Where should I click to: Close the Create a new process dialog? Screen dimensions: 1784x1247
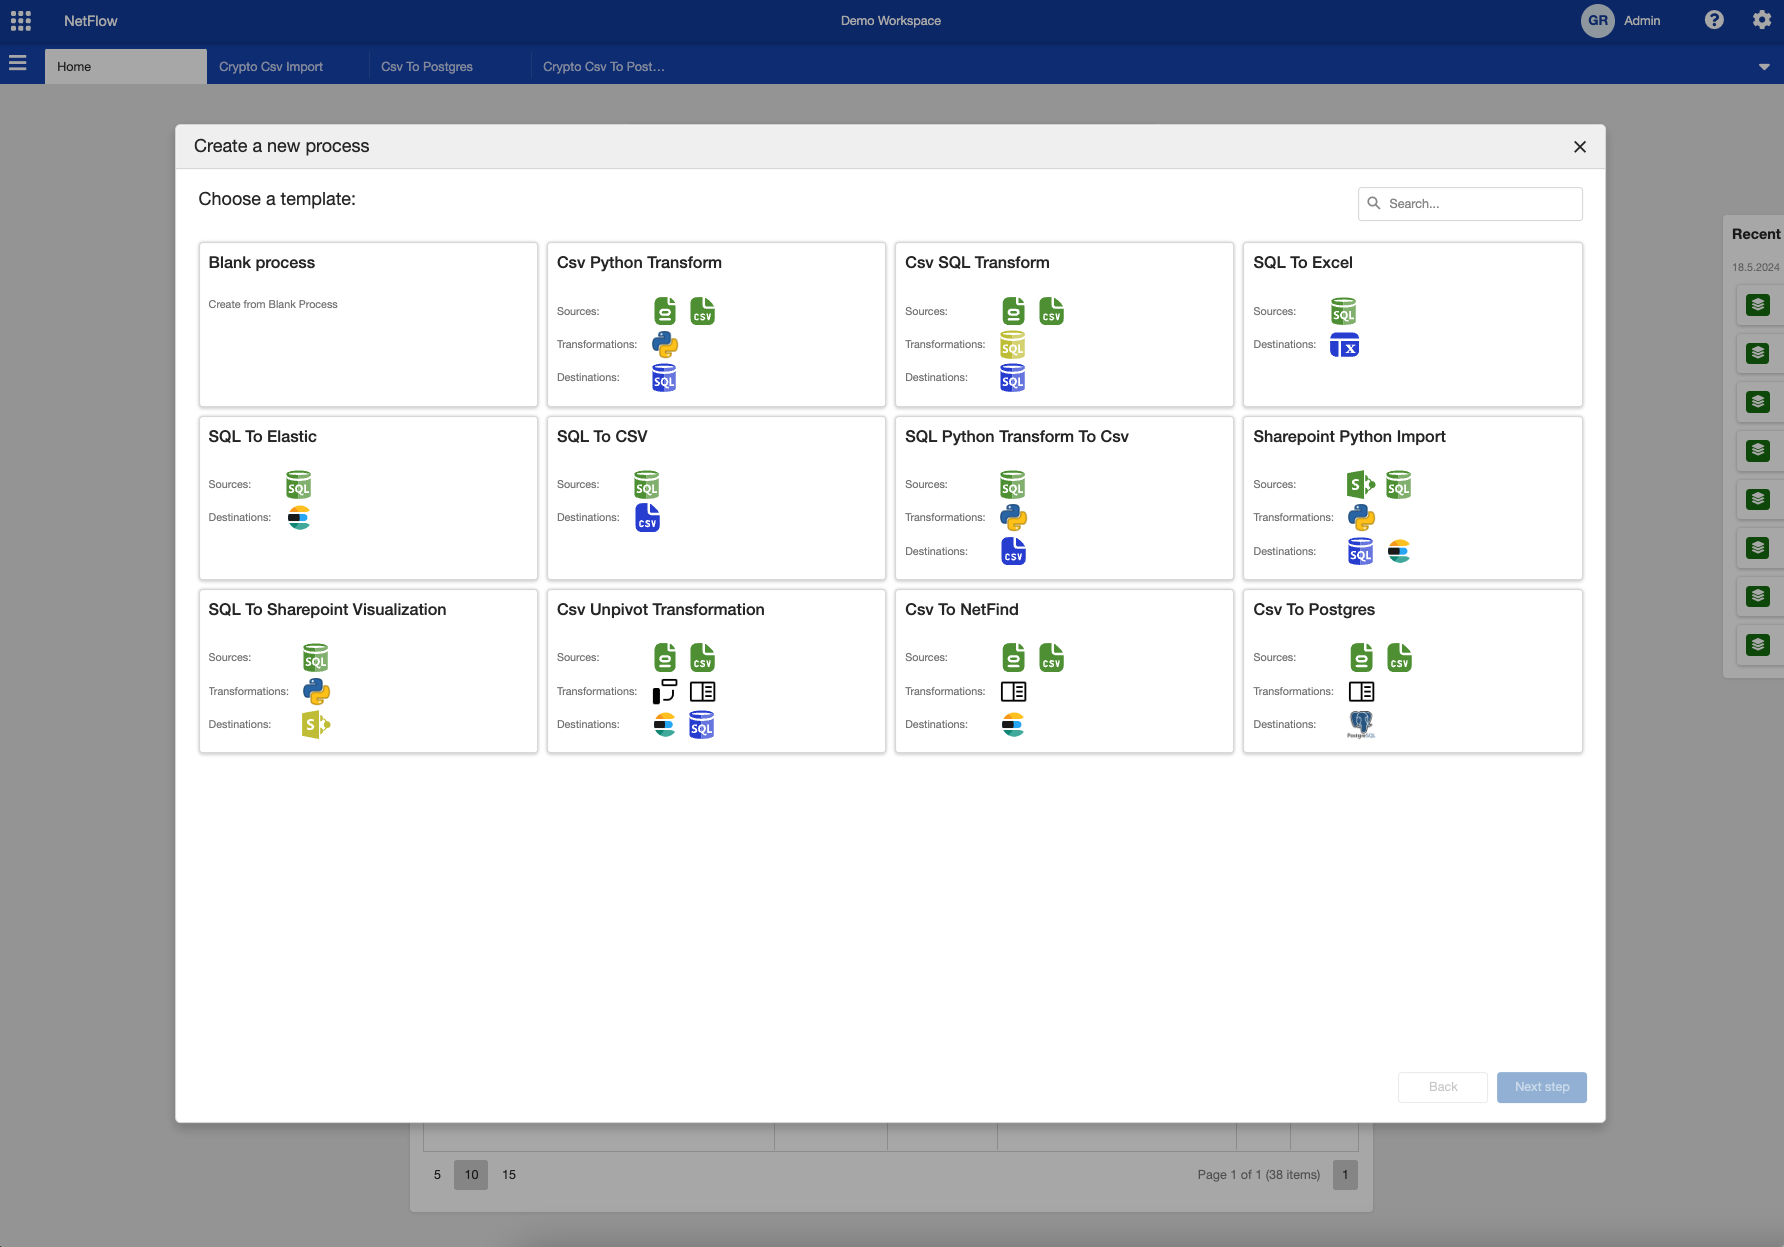tap(1580, 147)
